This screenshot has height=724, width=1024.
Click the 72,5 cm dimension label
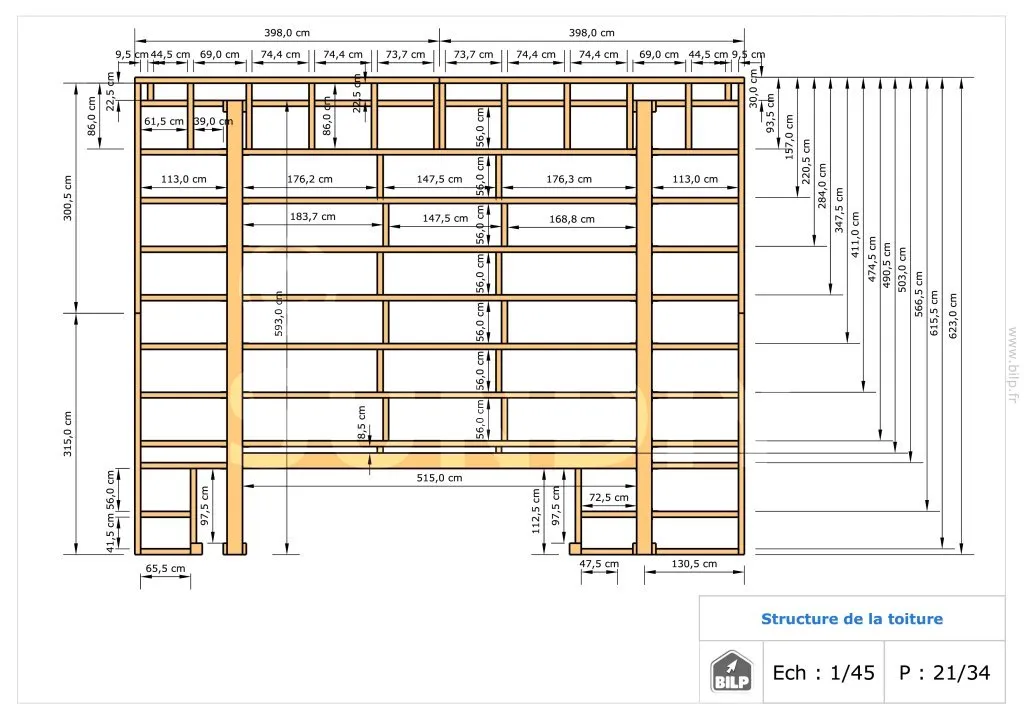608,497
